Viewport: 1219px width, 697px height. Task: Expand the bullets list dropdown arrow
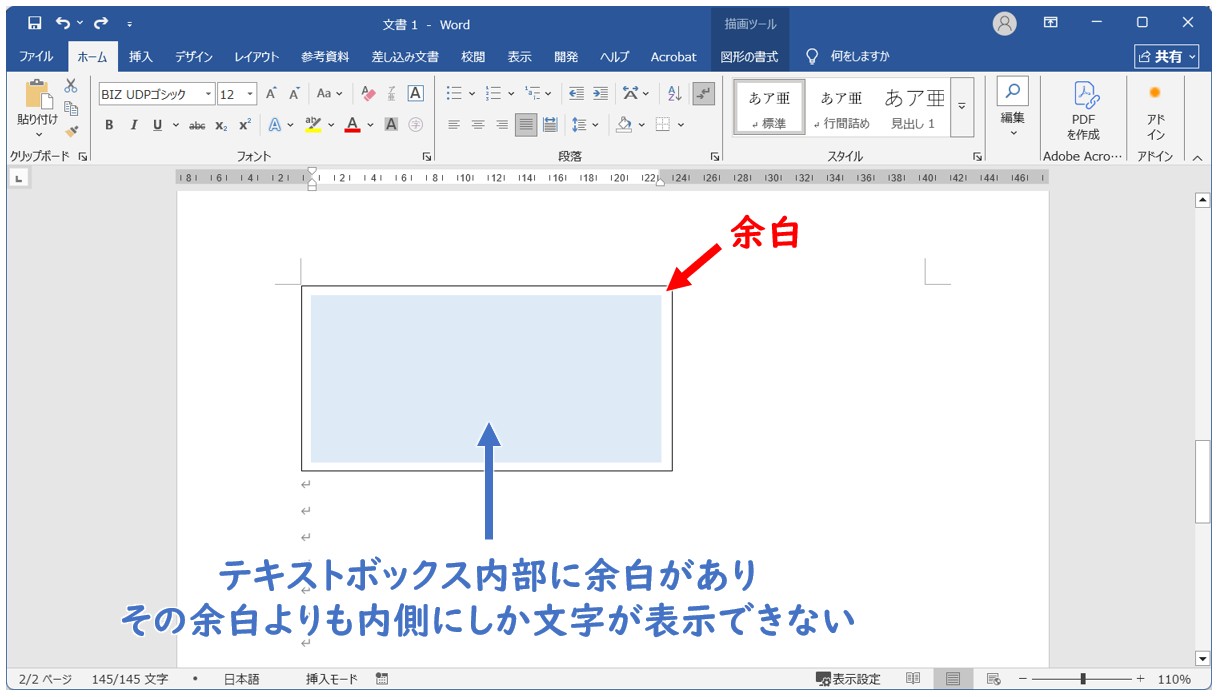pyautogui.click(x=472, y=94)
